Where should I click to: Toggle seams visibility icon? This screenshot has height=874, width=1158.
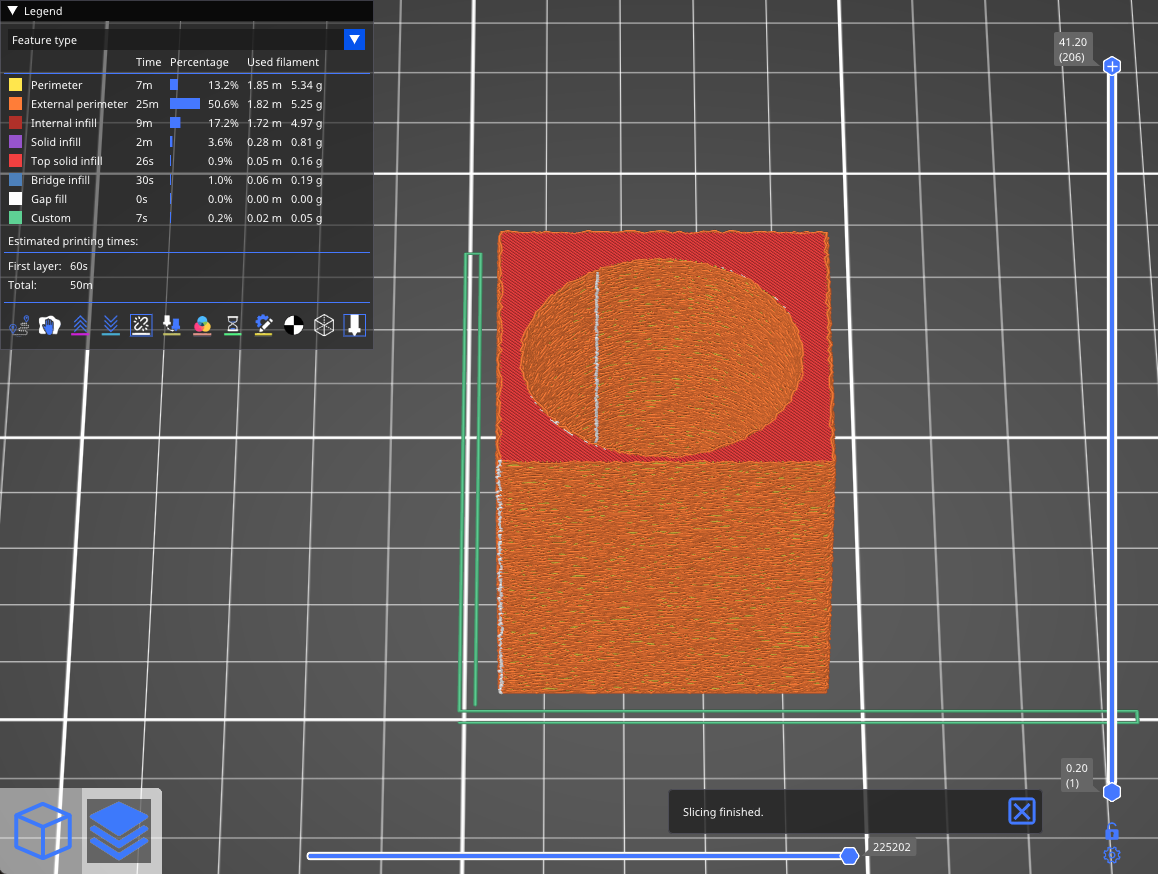[141, 325]
